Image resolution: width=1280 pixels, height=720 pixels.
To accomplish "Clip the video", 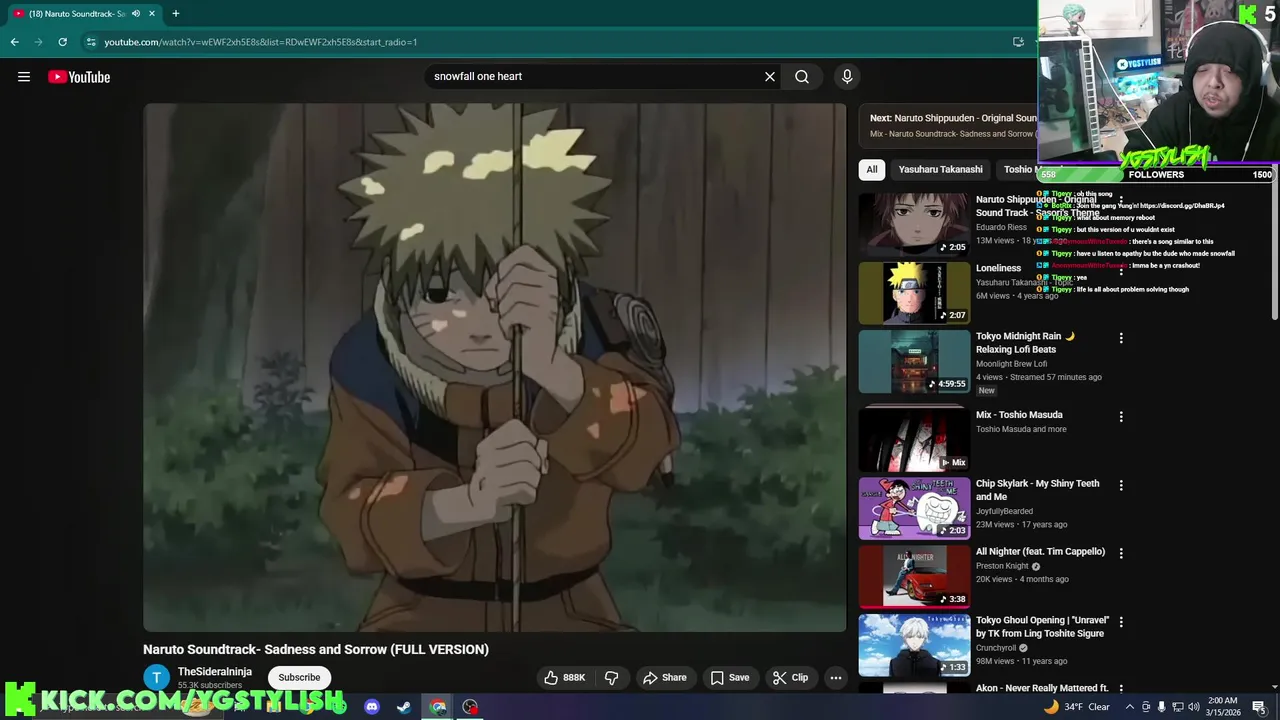I will coord(790,677).
